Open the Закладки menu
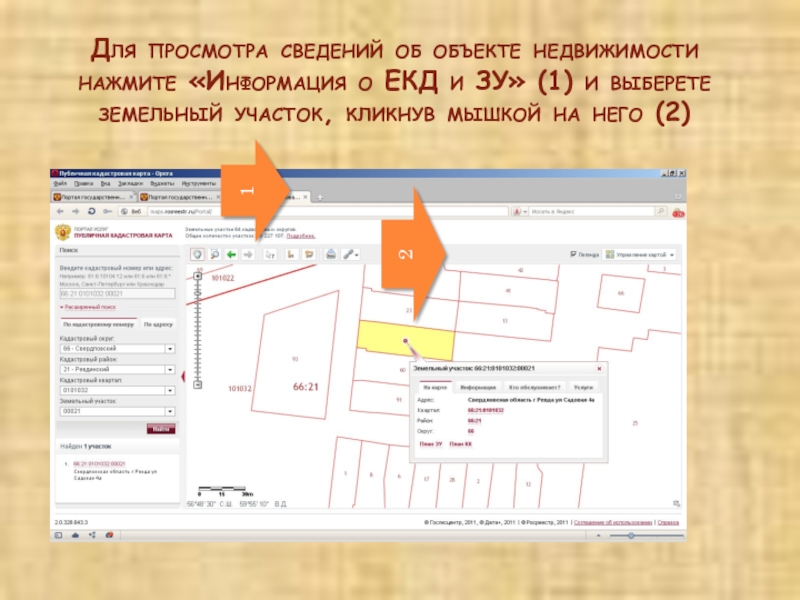 click(131, 183)
